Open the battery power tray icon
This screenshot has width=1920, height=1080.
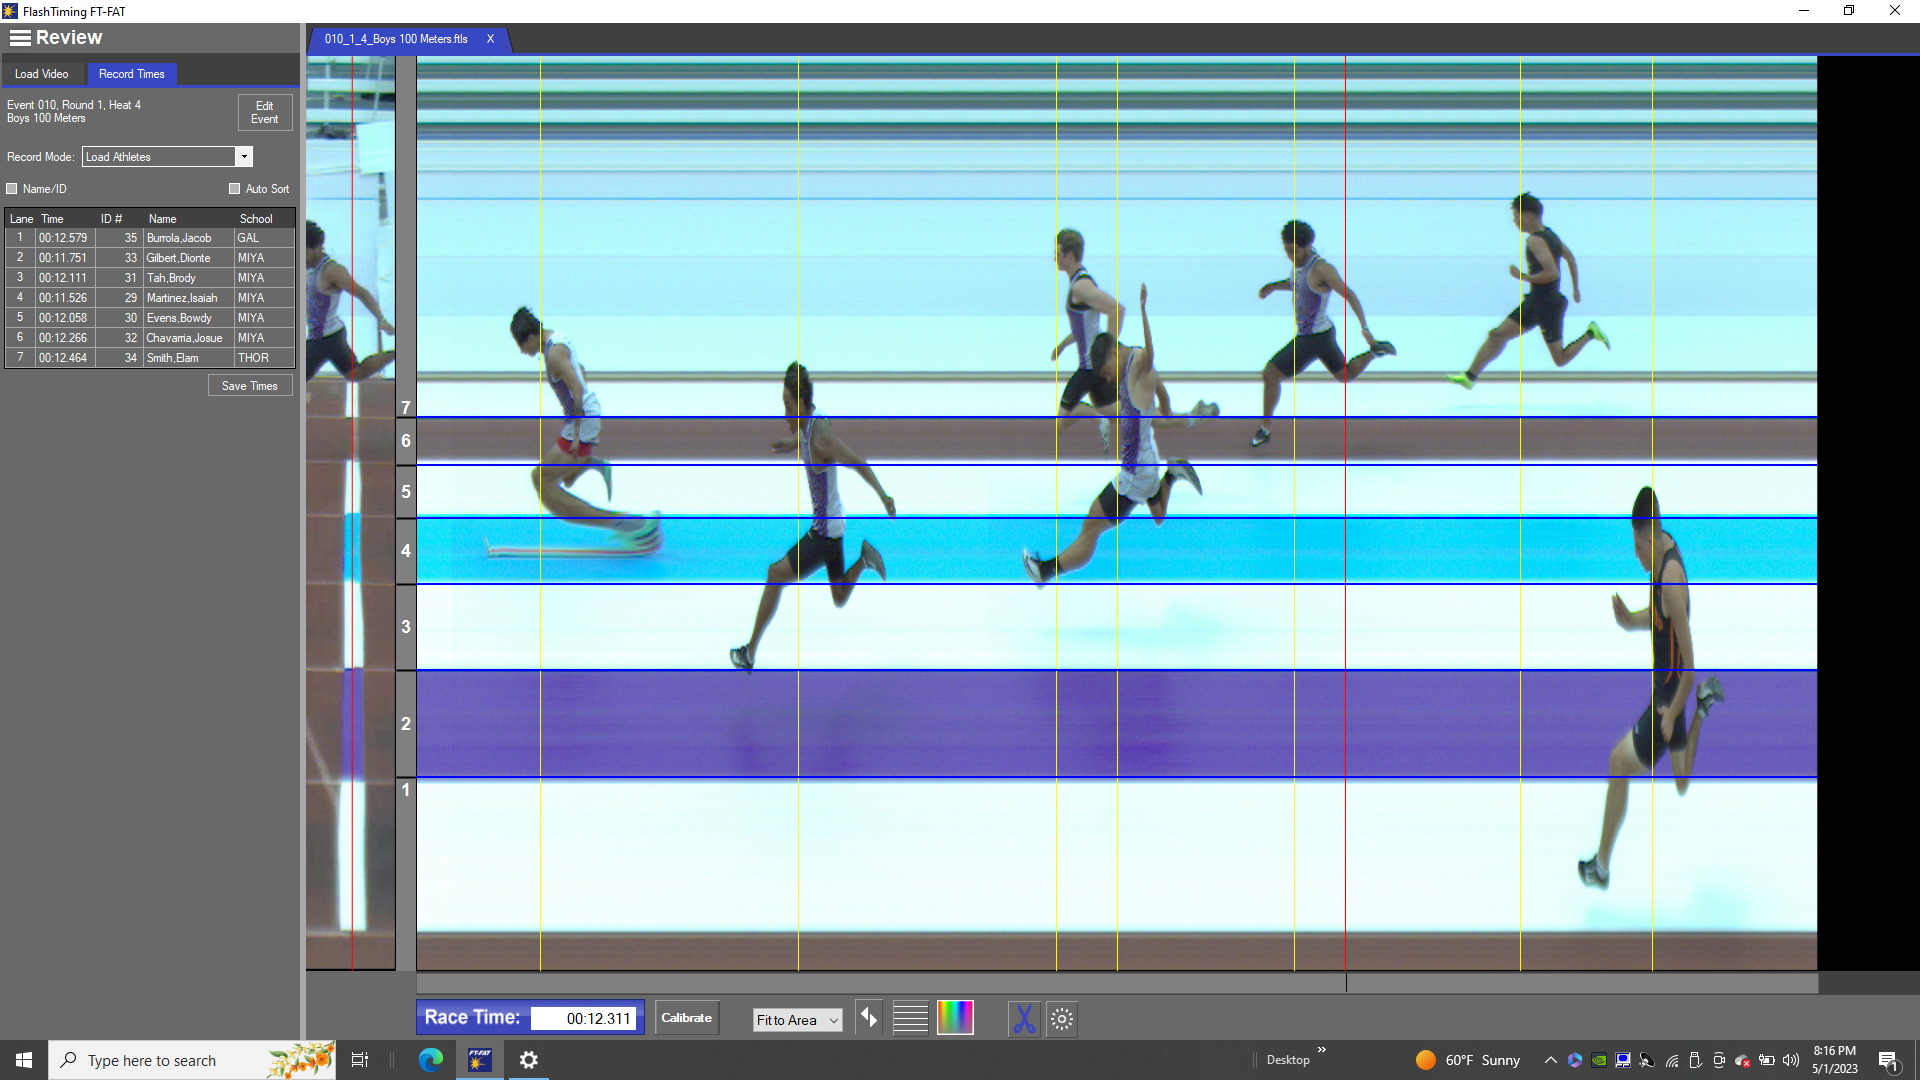click(1767, 1060)
